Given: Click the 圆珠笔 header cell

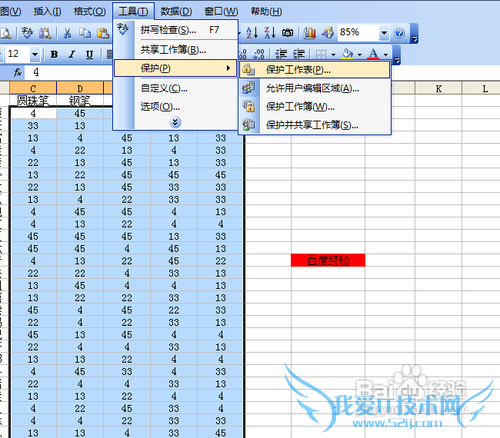Looking at the screenshot, I should click(33, 100).
